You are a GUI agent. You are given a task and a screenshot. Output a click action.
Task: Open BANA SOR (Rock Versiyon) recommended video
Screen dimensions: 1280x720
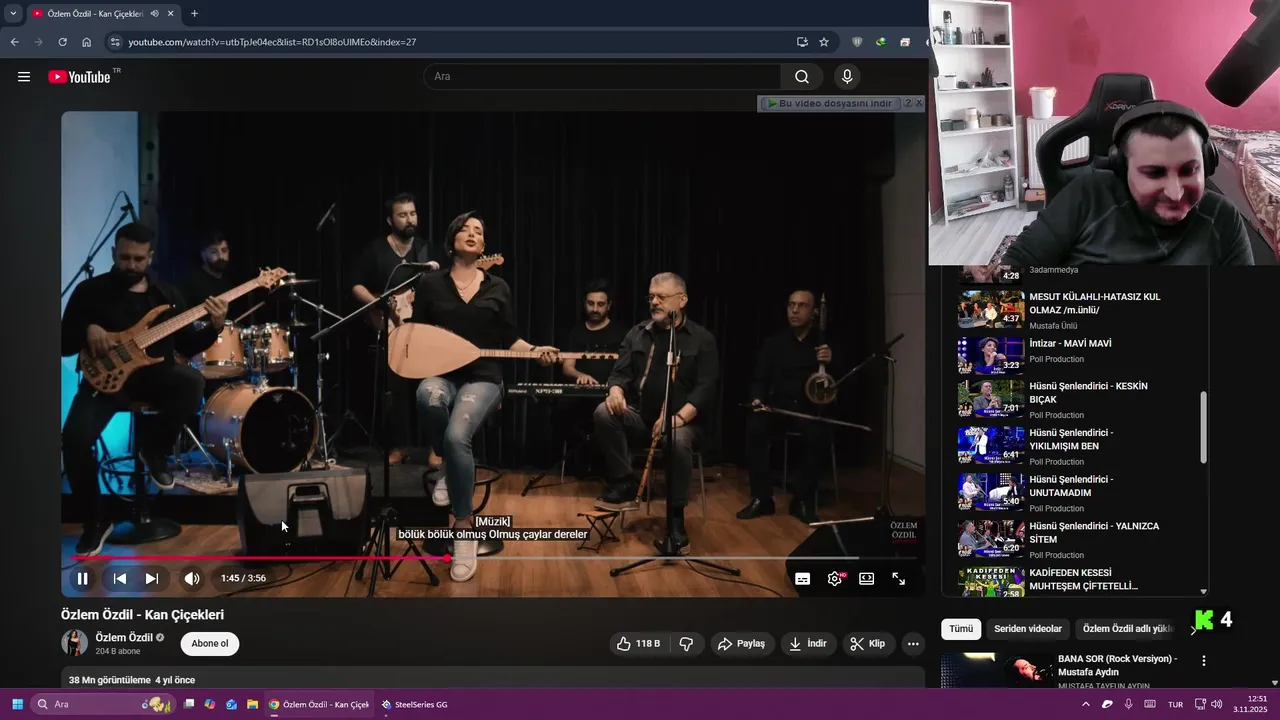[x=1117, y=665]
